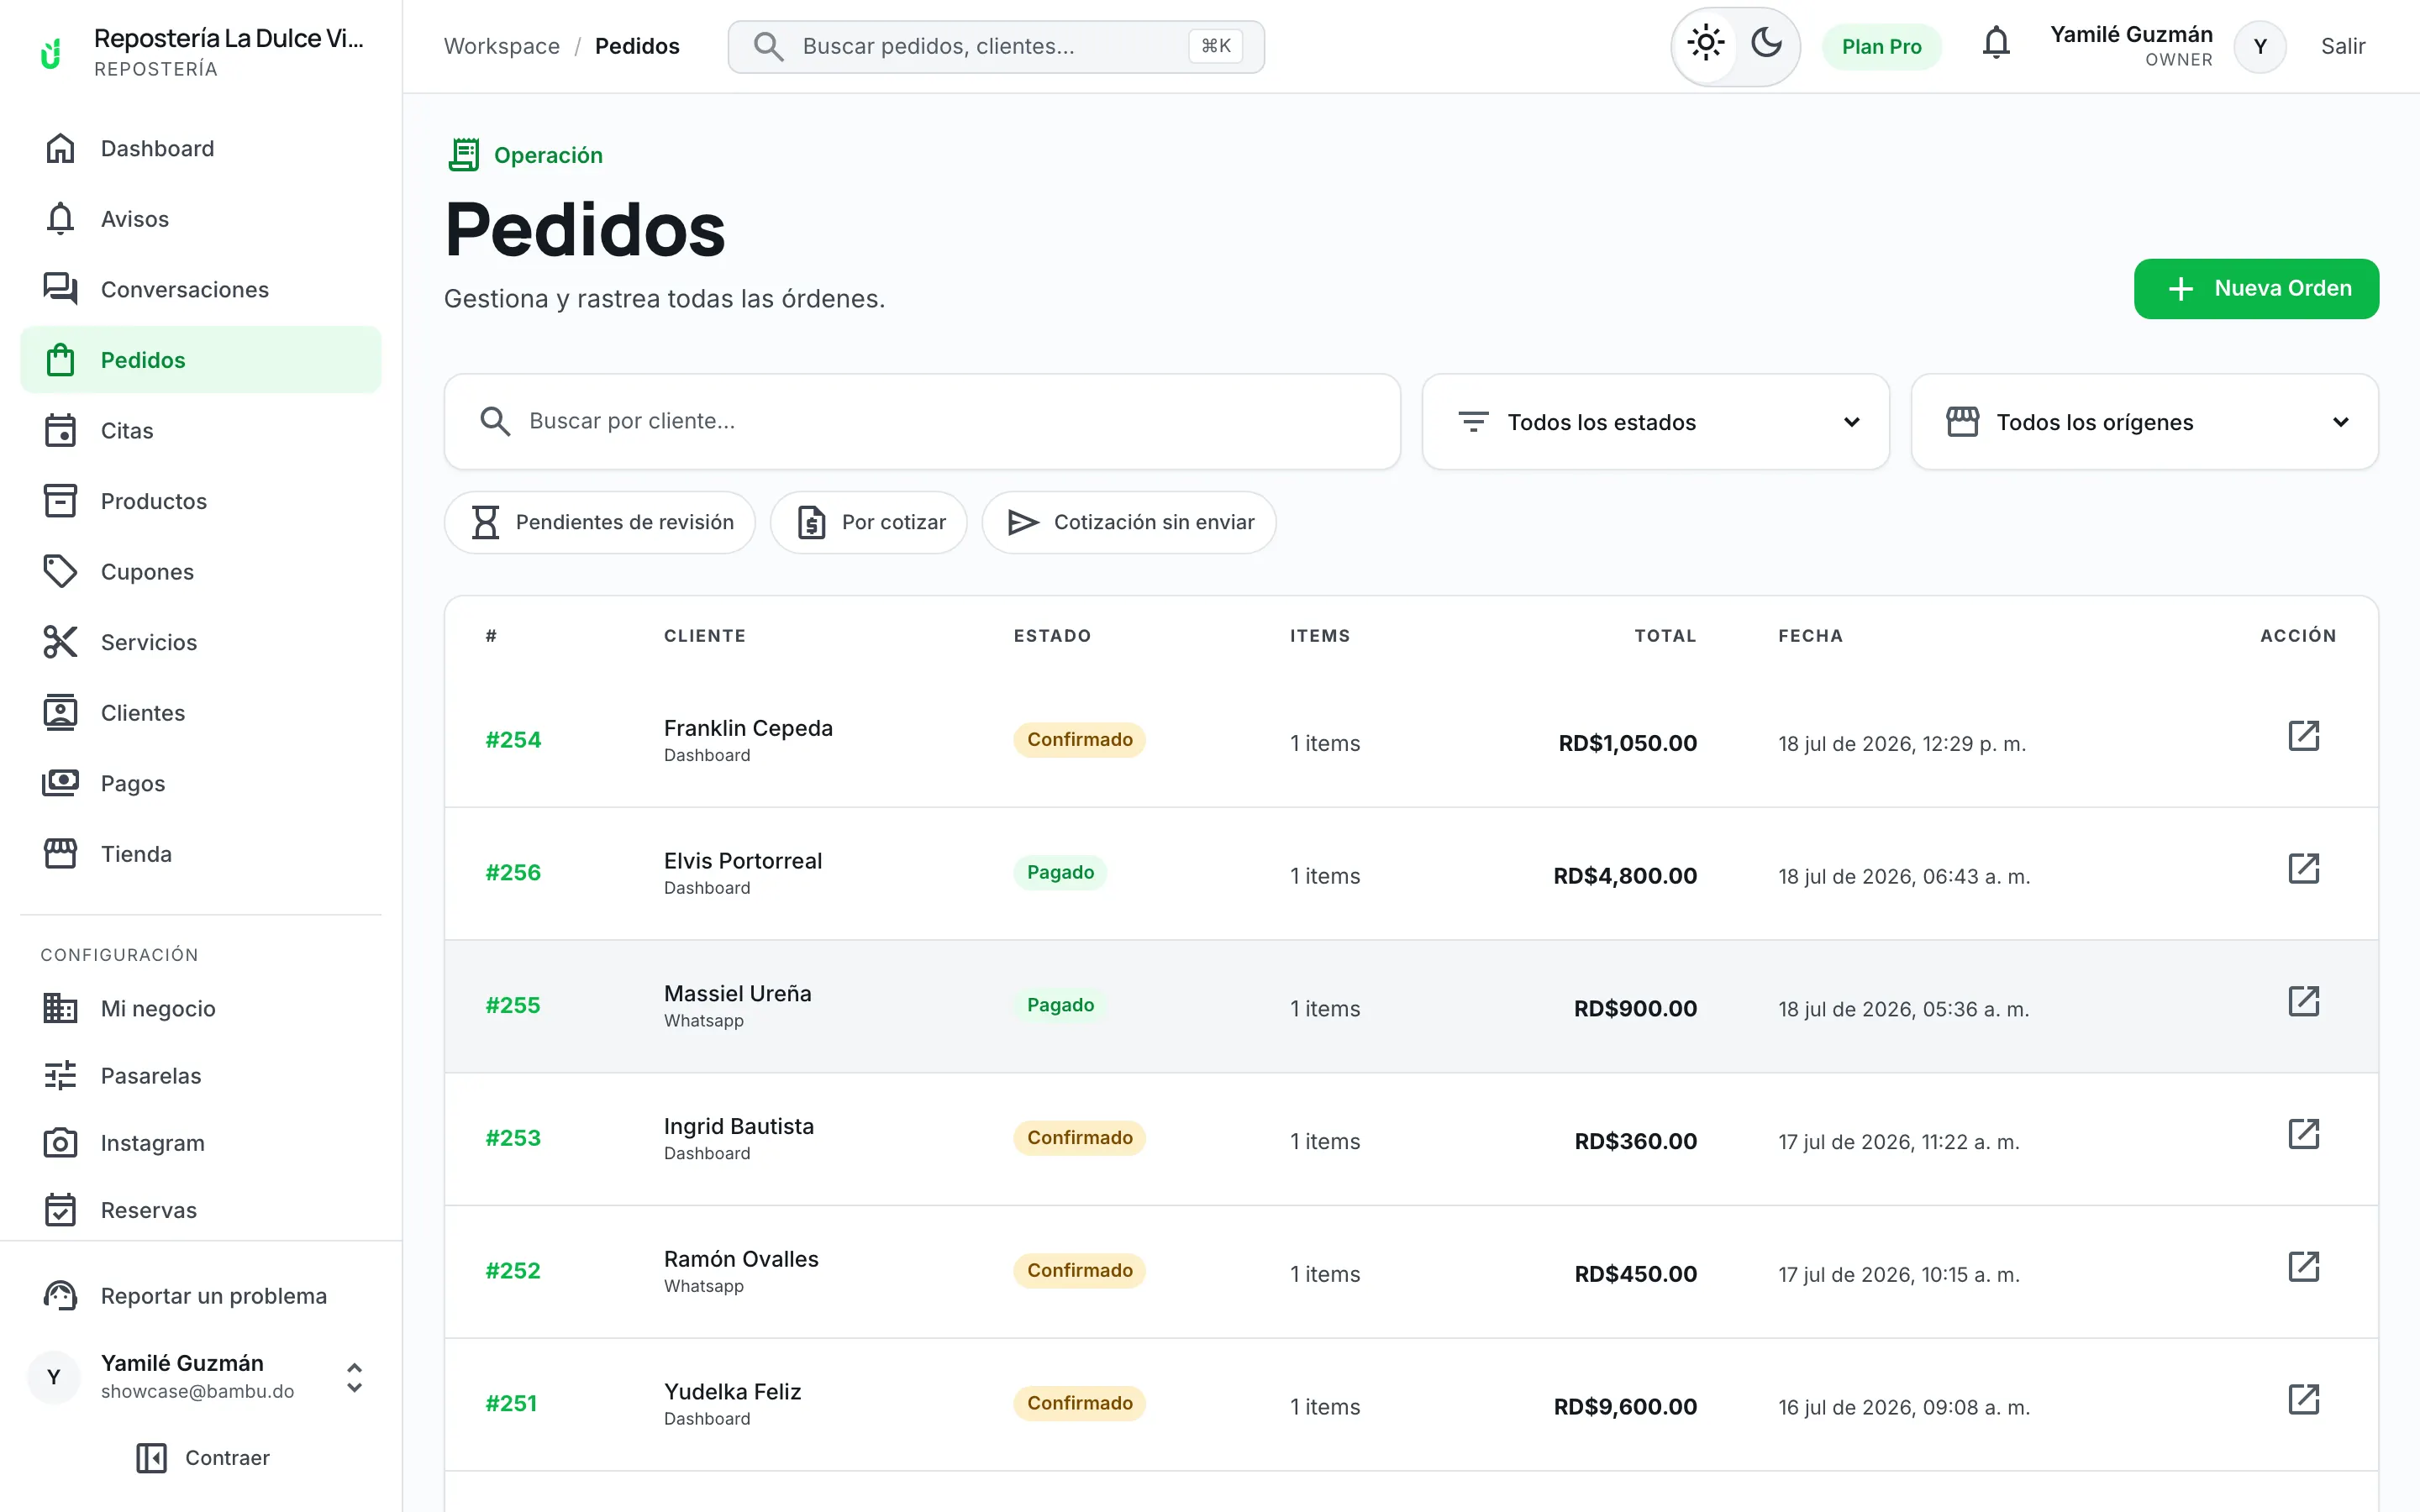This screenshot has height=1512, width=2420.
Task: Click Workspace breadcrumb link
Action: pyautogui.click(x=501, y=46)
